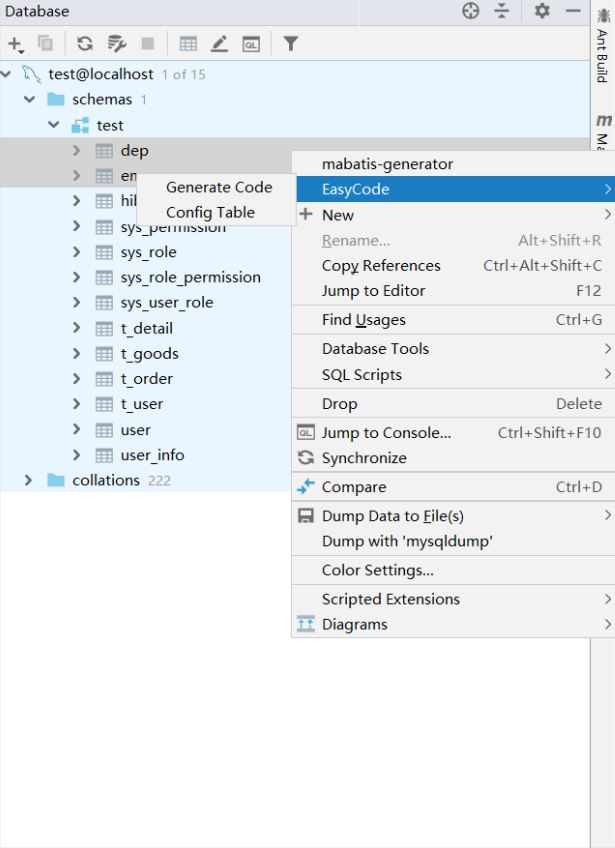
Task: Select the sys_role_permission table
Action: coord(190,277)
